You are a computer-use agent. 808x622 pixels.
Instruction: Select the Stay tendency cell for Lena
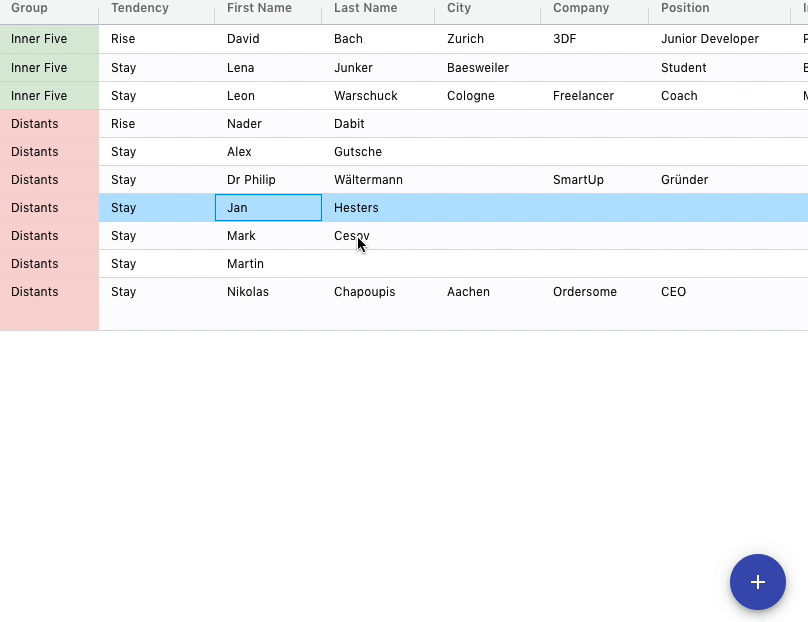157,68
